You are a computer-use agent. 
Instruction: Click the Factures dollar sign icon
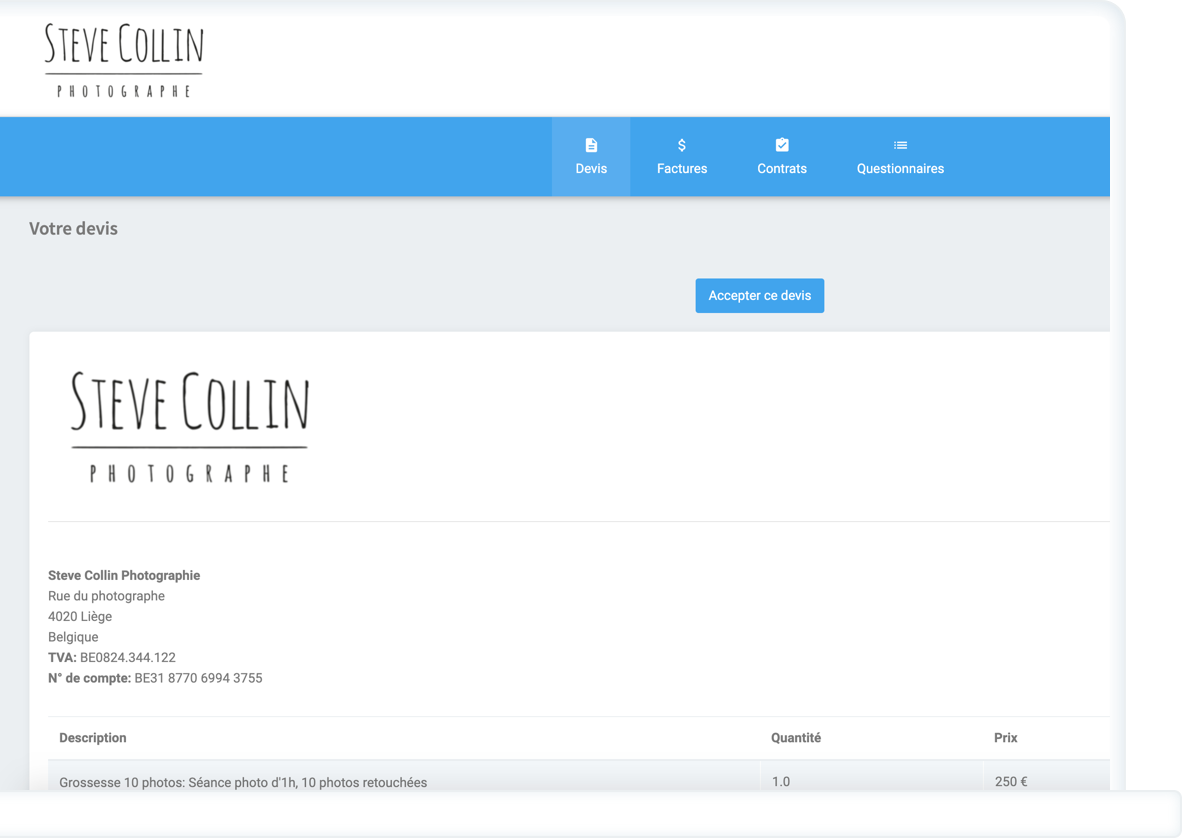(682, 146)
